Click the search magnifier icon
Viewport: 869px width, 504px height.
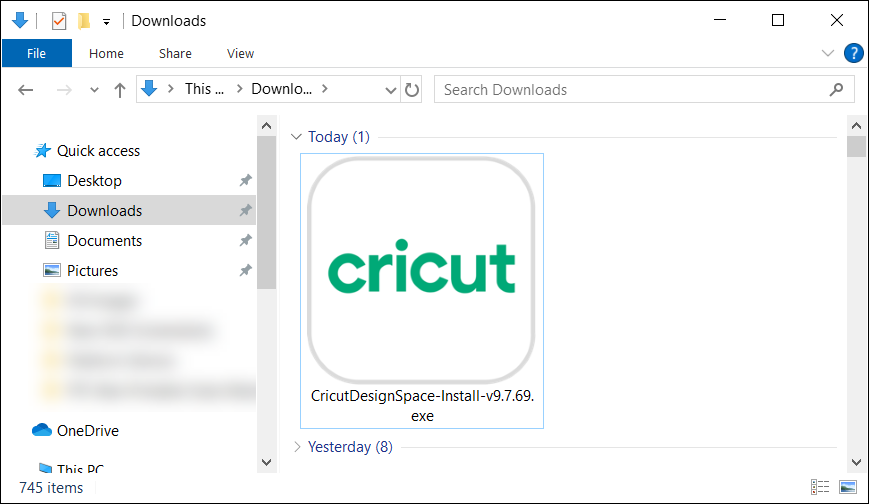pyautogui.click(x=836, y=90)
